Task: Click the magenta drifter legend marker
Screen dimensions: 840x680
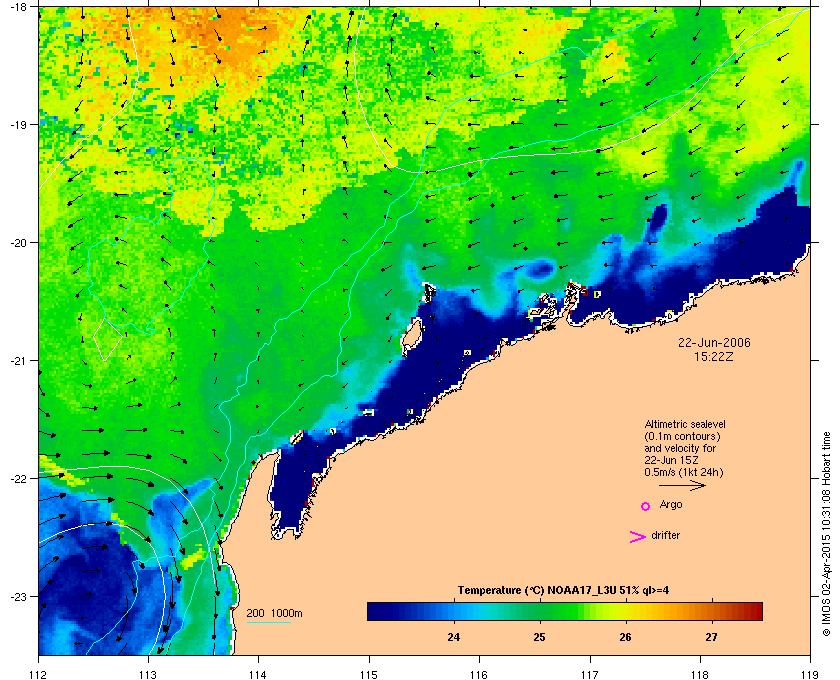Action: tap(638, 537)
